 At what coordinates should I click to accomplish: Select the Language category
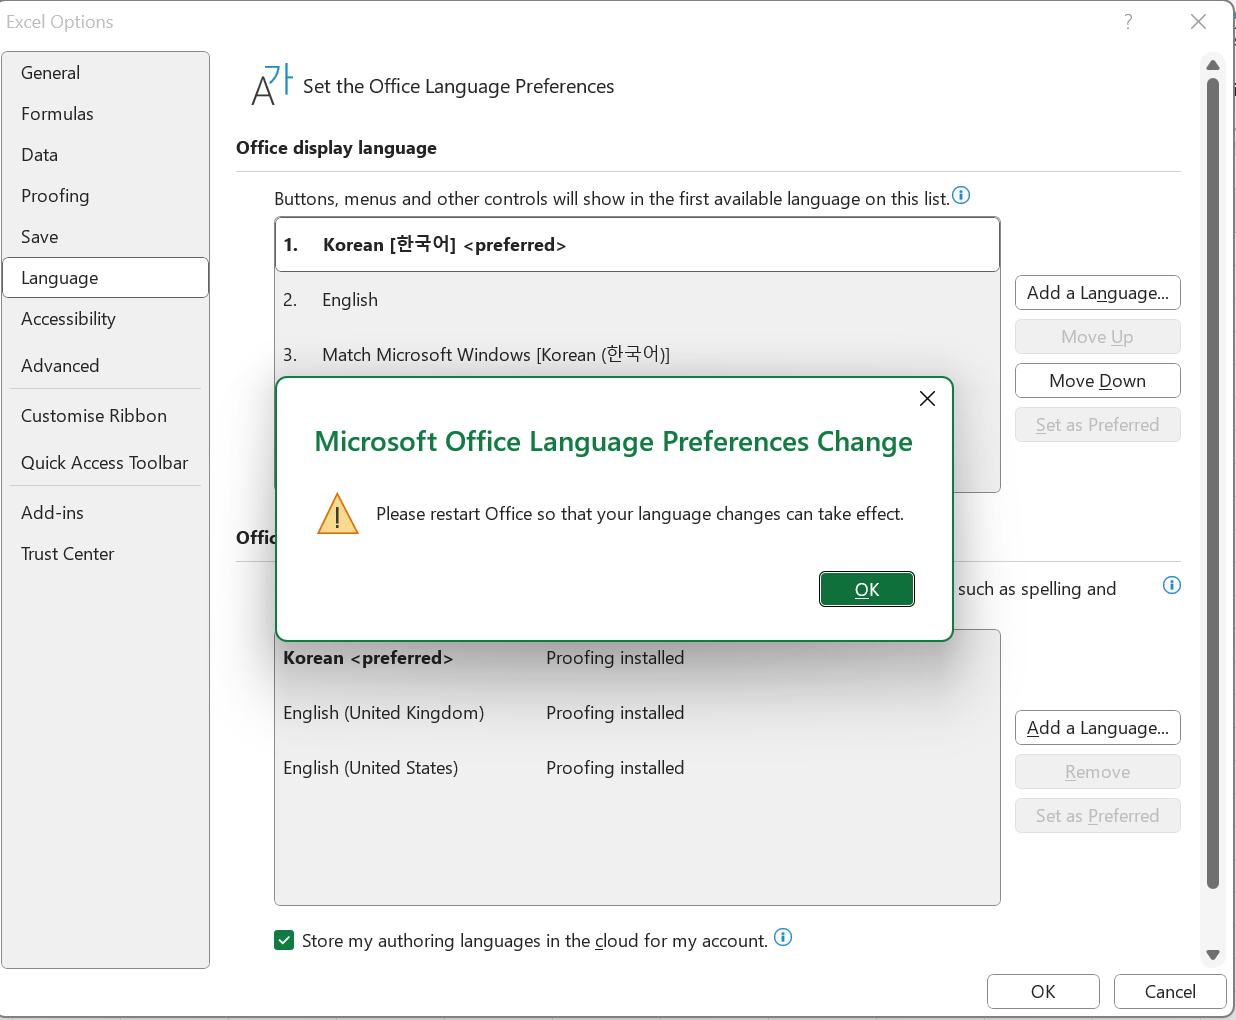(105, 278)
